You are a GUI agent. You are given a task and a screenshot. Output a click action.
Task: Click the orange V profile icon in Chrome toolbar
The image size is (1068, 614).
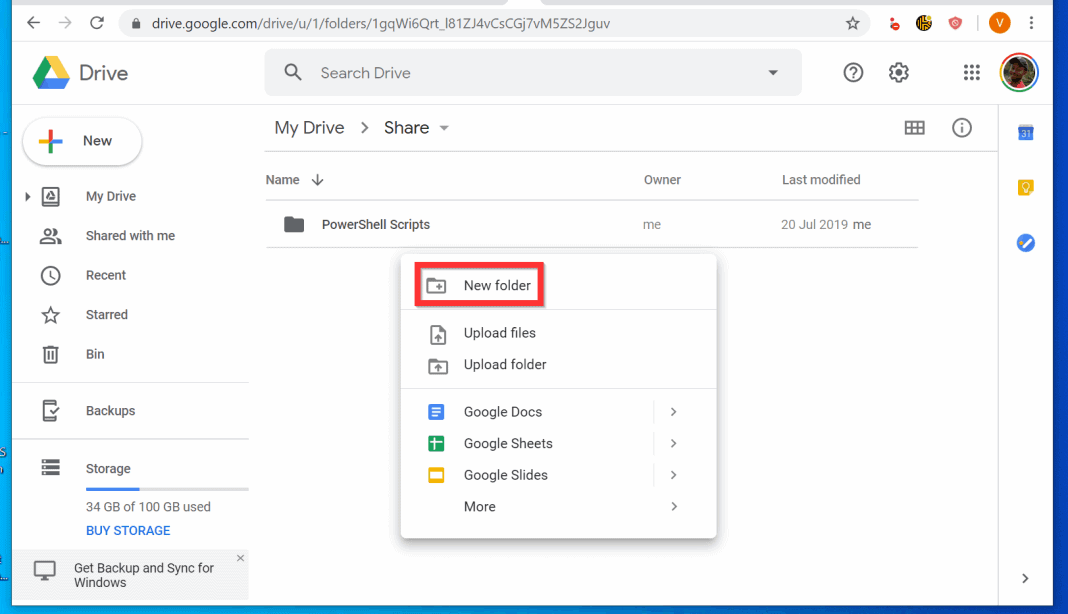[x=999, y=23]
